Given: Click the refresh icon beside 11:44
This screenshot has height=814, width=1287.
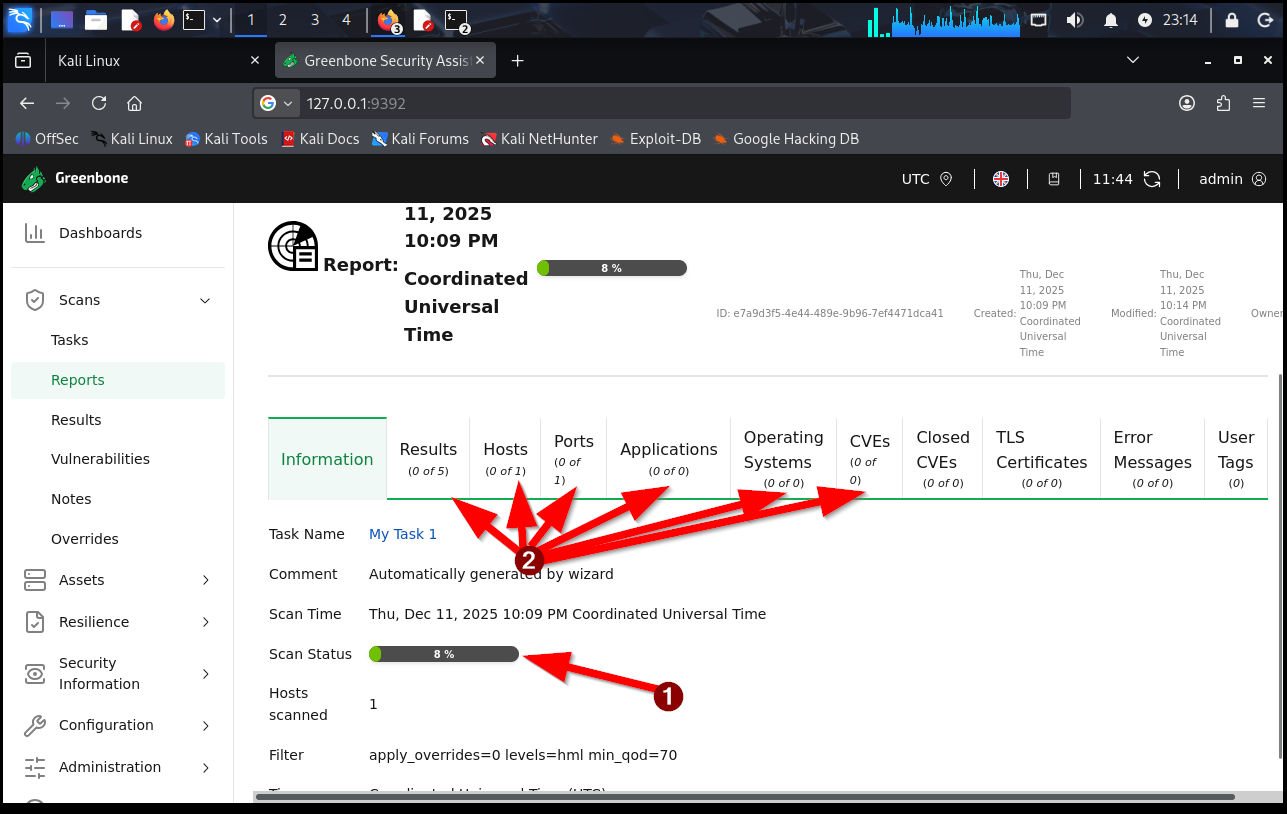Looking at the screenshot, I should click(x=1152, y=179).
